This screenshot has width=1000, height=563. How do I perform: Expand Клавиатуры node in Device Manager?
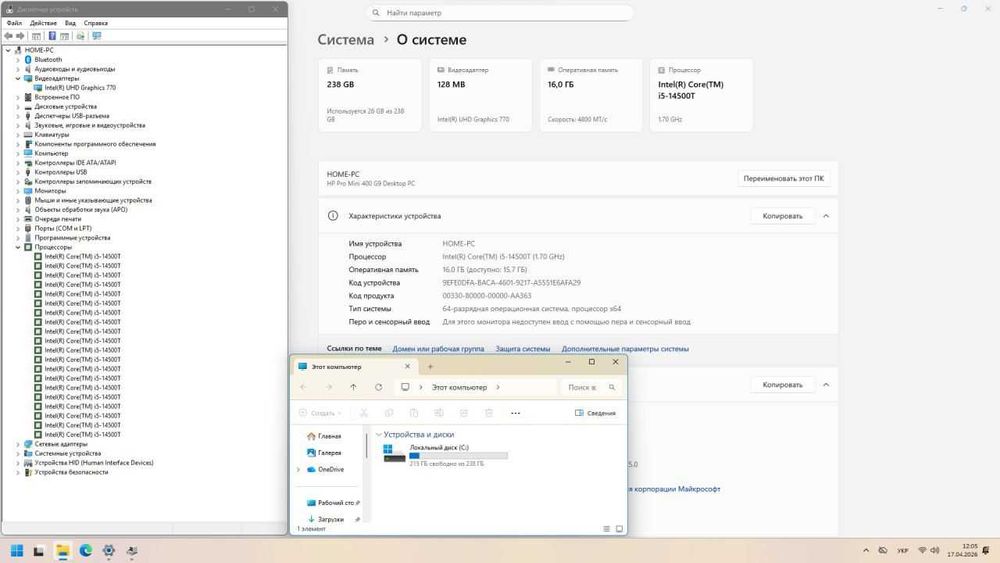[18, 135]
